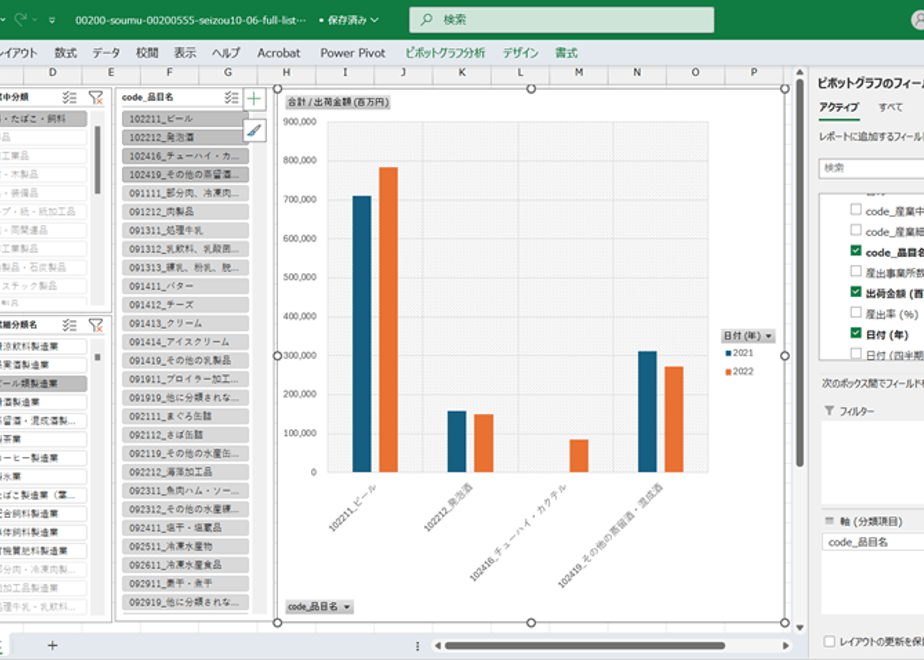
Task: Click the horizontal scrollbar left arrow
Action: pyautogui.click(x=437, y=646)
